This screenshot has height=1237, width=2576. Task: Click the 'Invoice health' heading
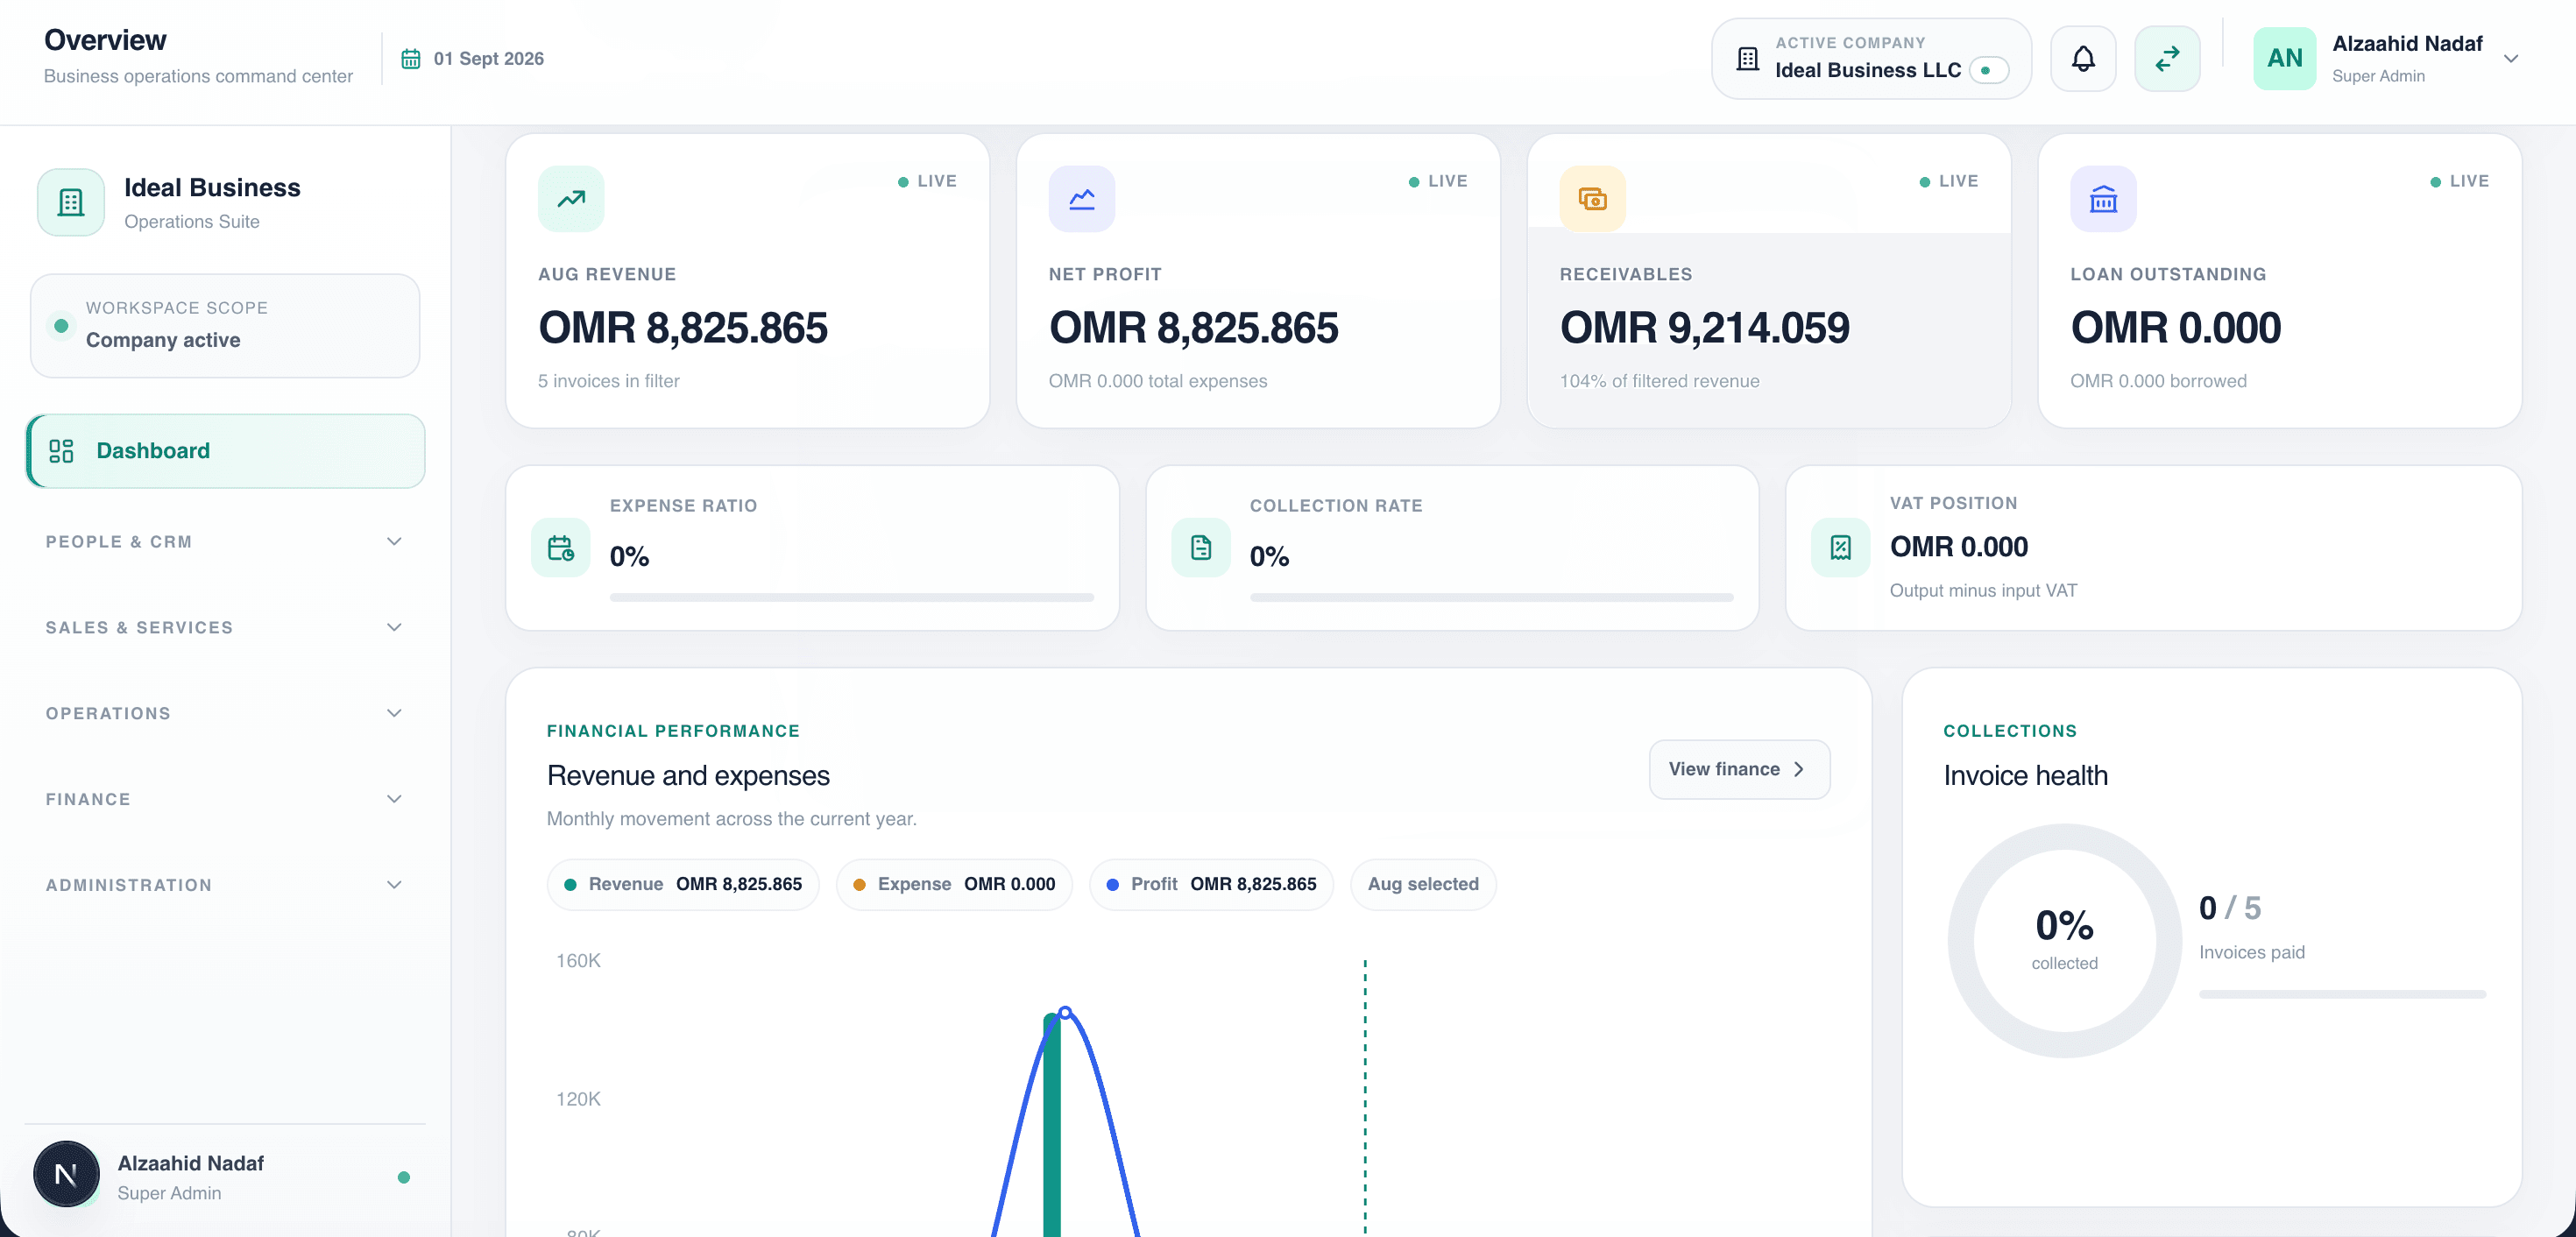pos(2025,776)
